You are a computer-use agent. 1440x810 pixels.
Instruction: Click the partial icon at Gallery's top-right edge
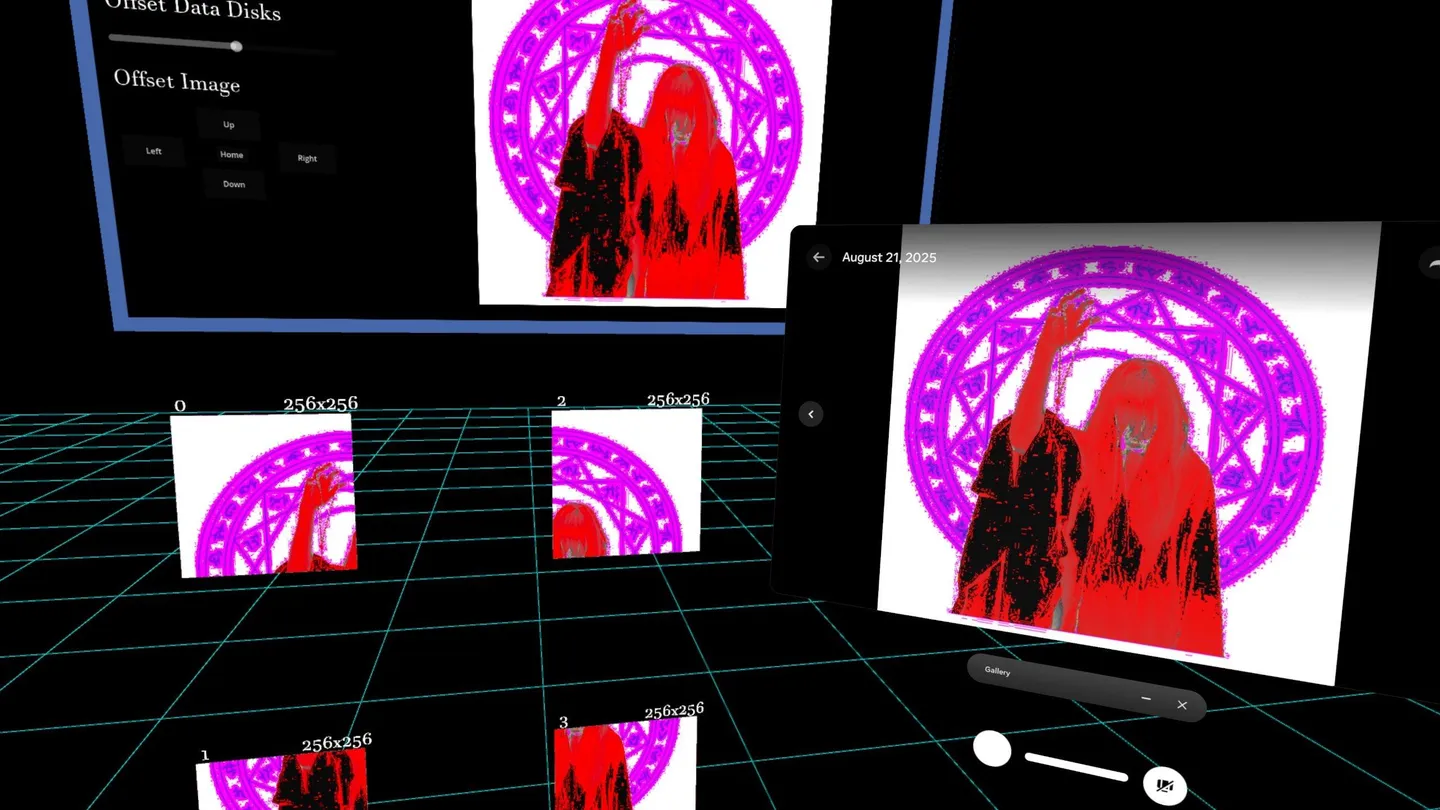pyautogui.click(x=1431, y=264)
